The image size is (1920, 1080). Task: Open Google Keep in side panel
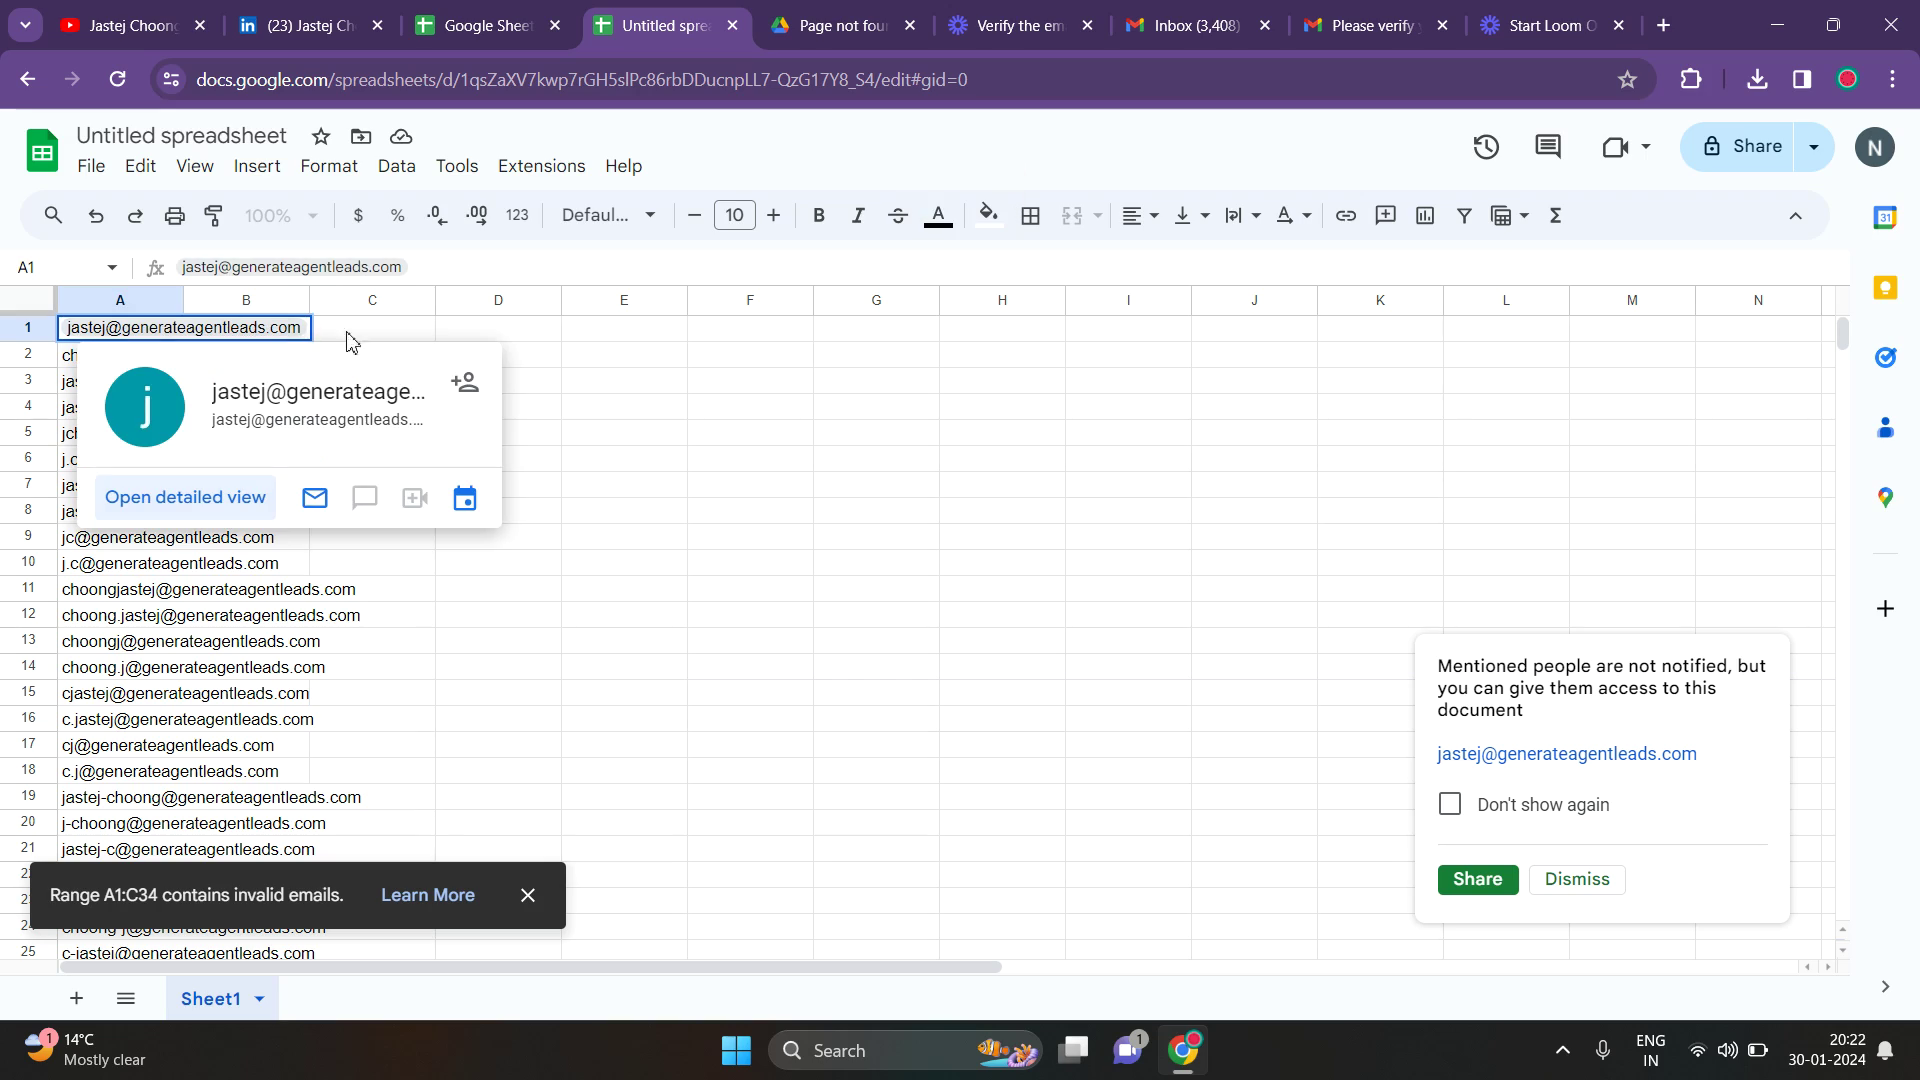(x=1885, y=289)
